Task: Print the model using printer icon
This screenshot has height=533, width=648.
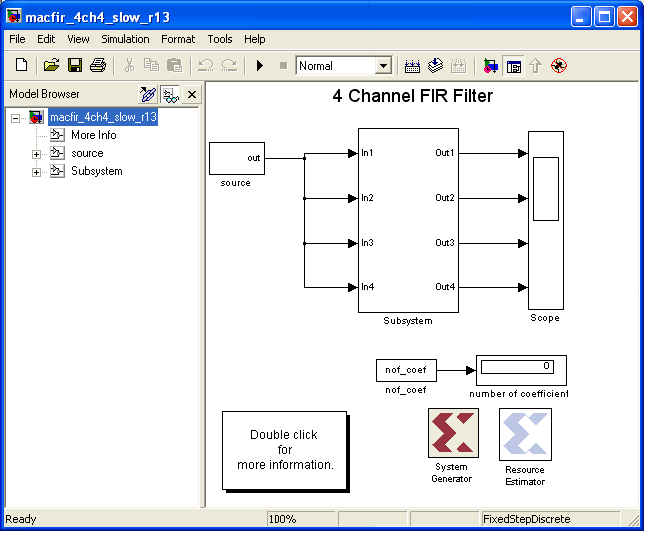Action: tap(97, 66)
